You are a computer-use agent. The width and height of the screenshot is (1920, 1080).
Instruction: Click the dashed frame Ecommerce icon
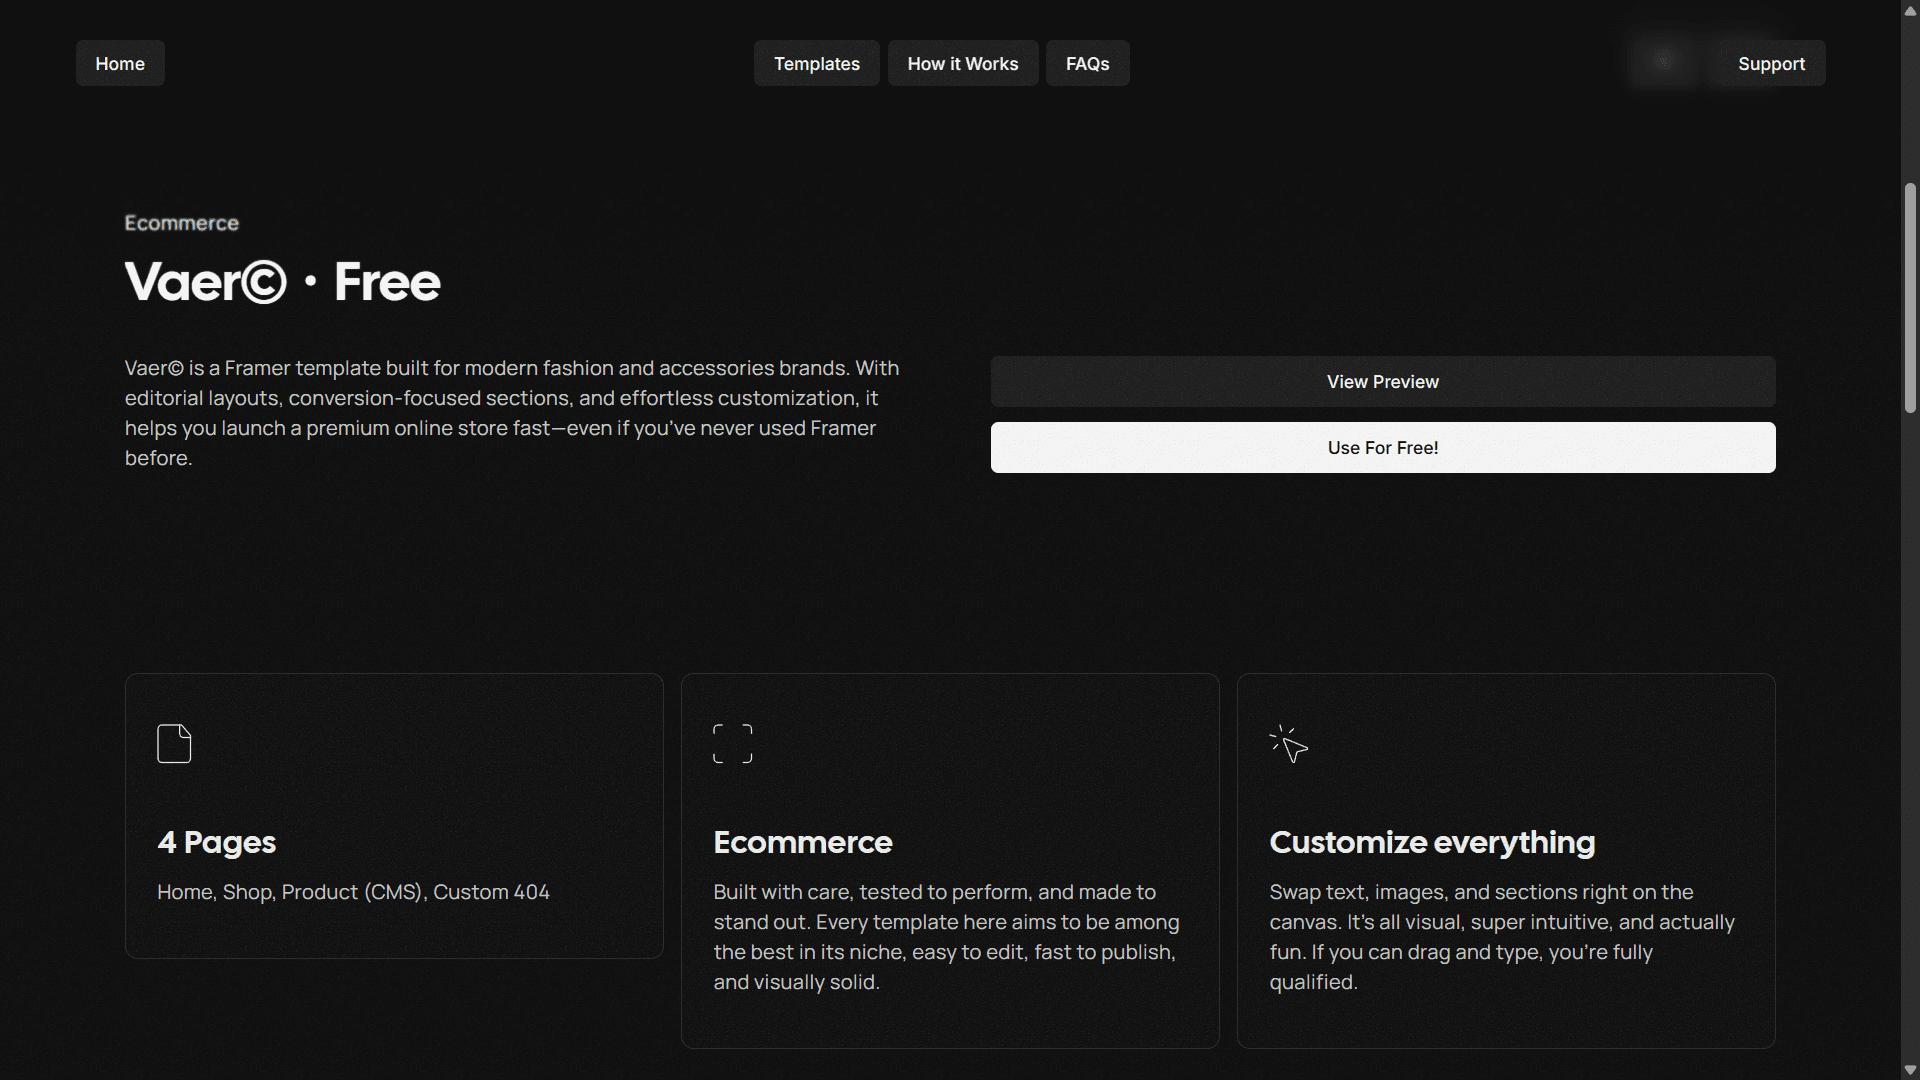click(732, 744)
